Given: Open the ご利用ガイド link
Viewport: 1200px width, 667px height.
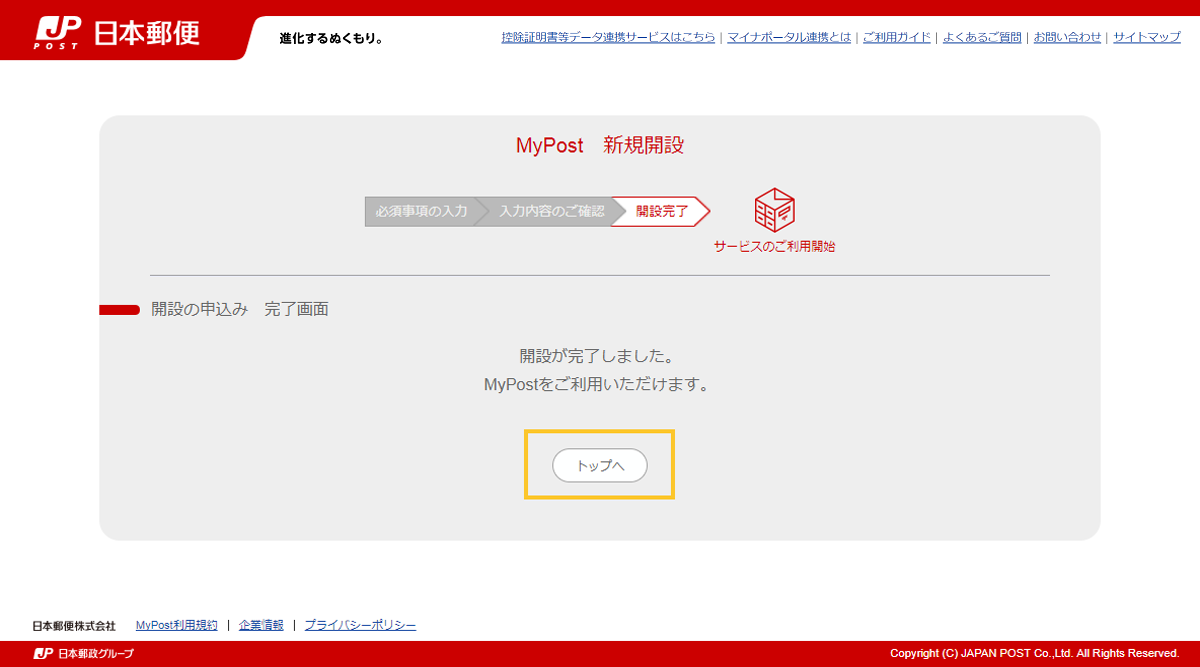Looking at the screenshot, I should 896,37.
